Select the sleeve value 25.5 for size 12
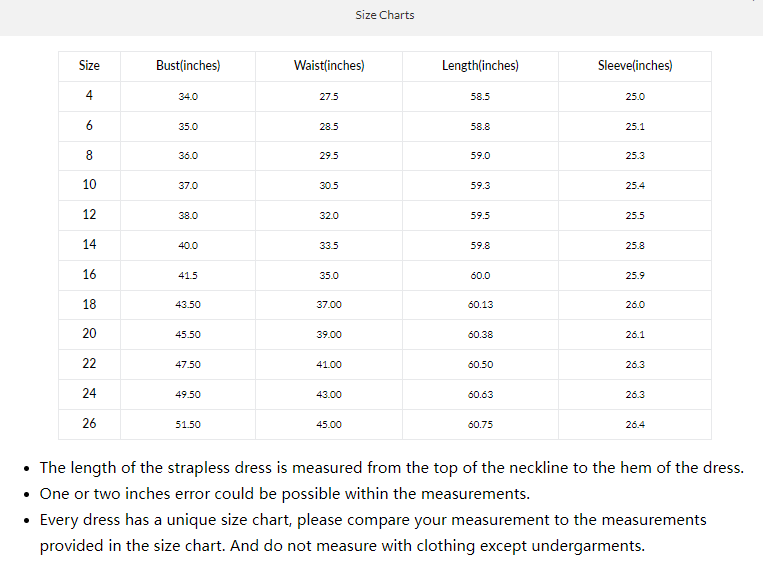Viewport: 763px width, 567px height. point(635,216)
